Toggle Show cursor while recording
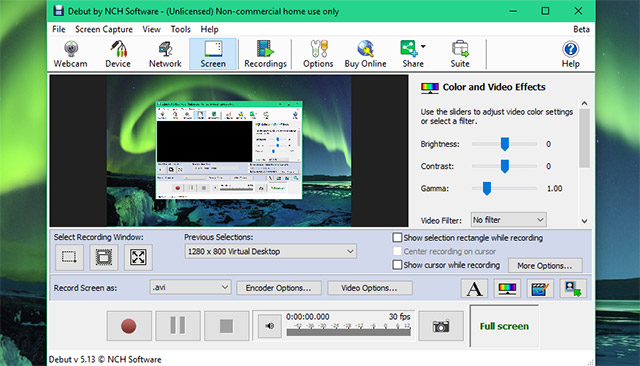The image size is (640, 366). tap(397, 265)
